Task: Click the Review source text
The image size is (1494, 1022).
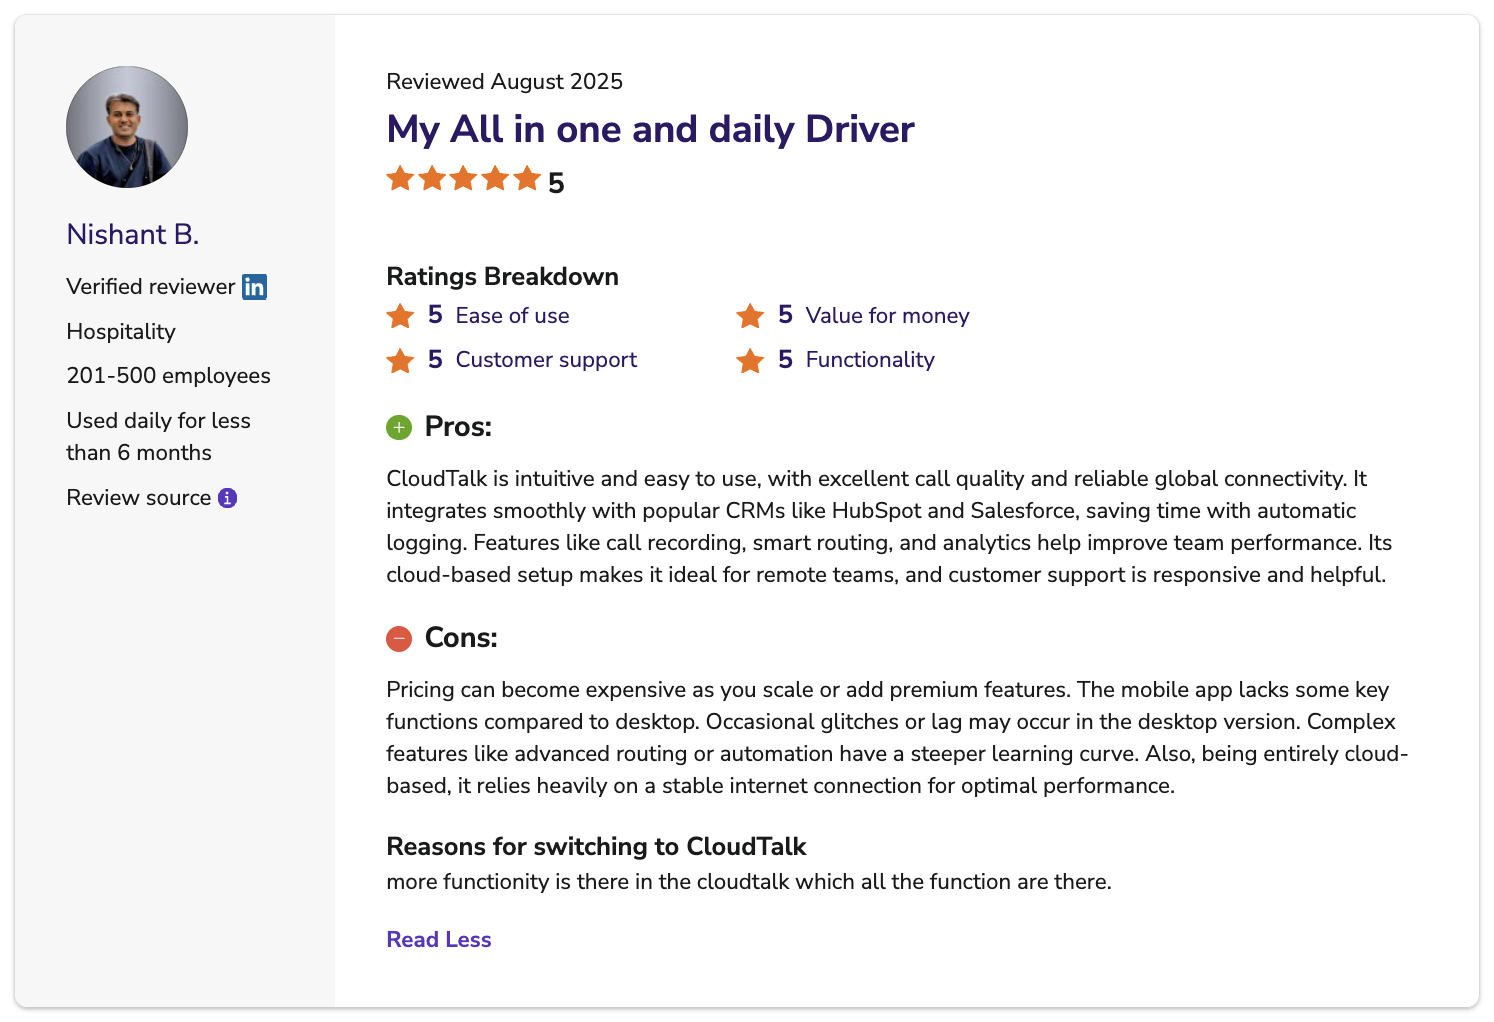Action: 139,498
